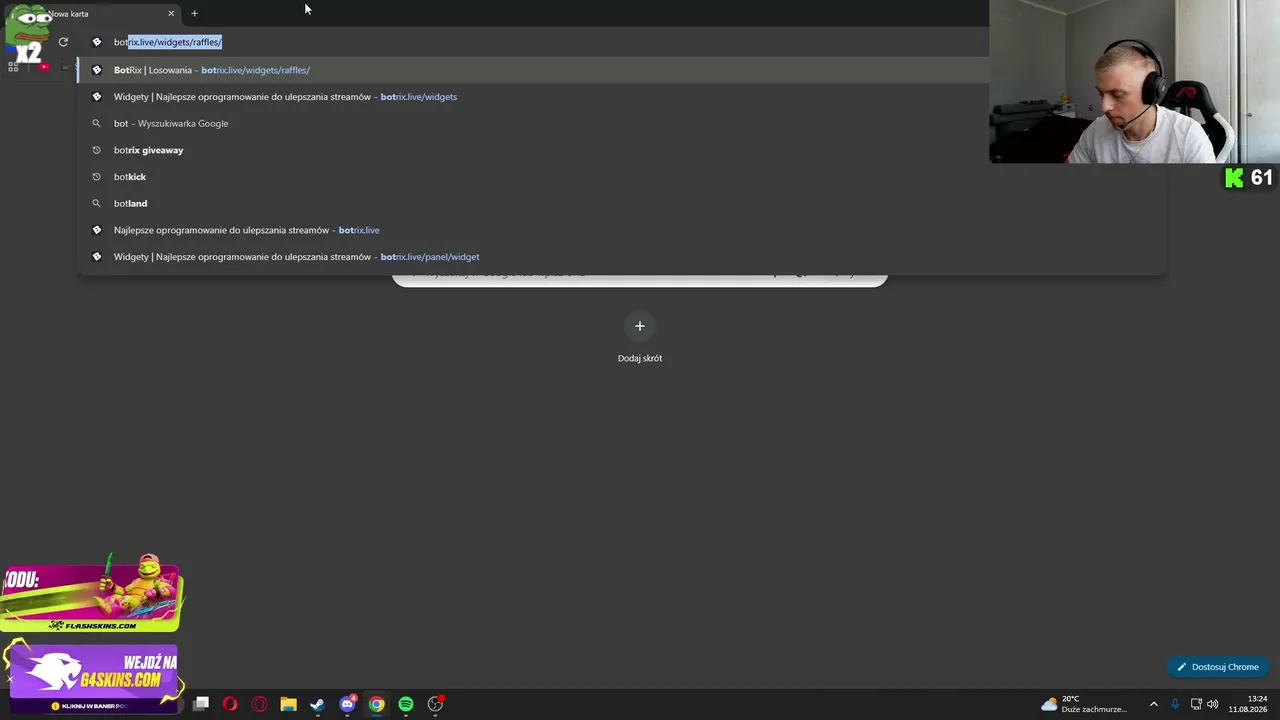Click the Dodaj skrót plus button
The width and height of the screenshot is (1280, 720).
(x=640, y=326)
